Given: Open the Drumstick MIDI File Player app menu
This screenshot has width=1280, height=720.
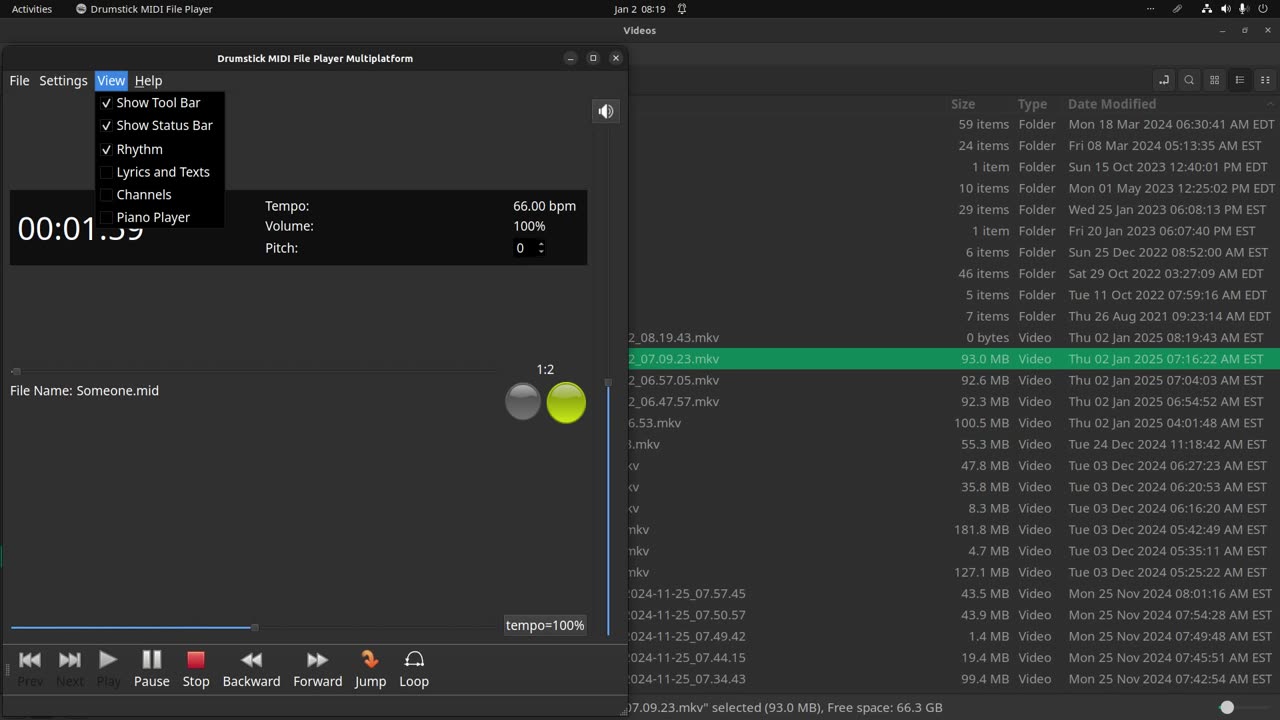Looking at the screenshot, I should (144, 9).
